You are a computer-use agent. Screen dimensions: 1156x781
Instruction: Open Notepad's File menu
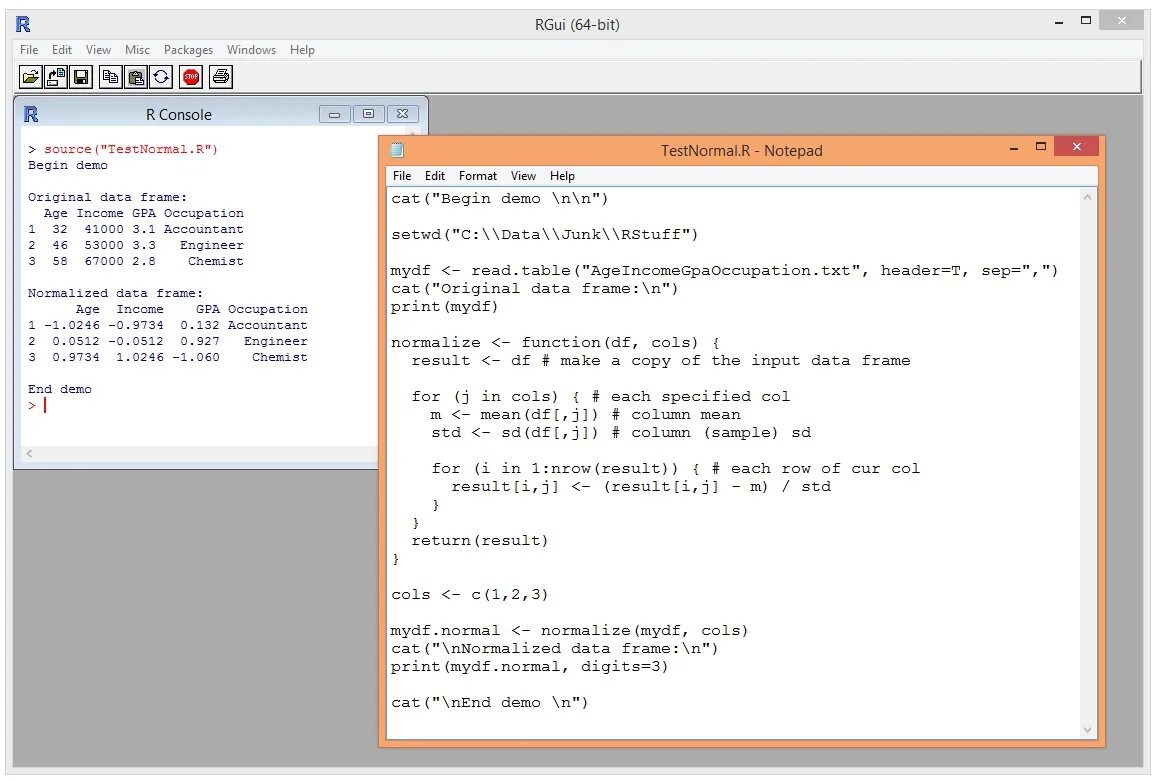point(402,176)
